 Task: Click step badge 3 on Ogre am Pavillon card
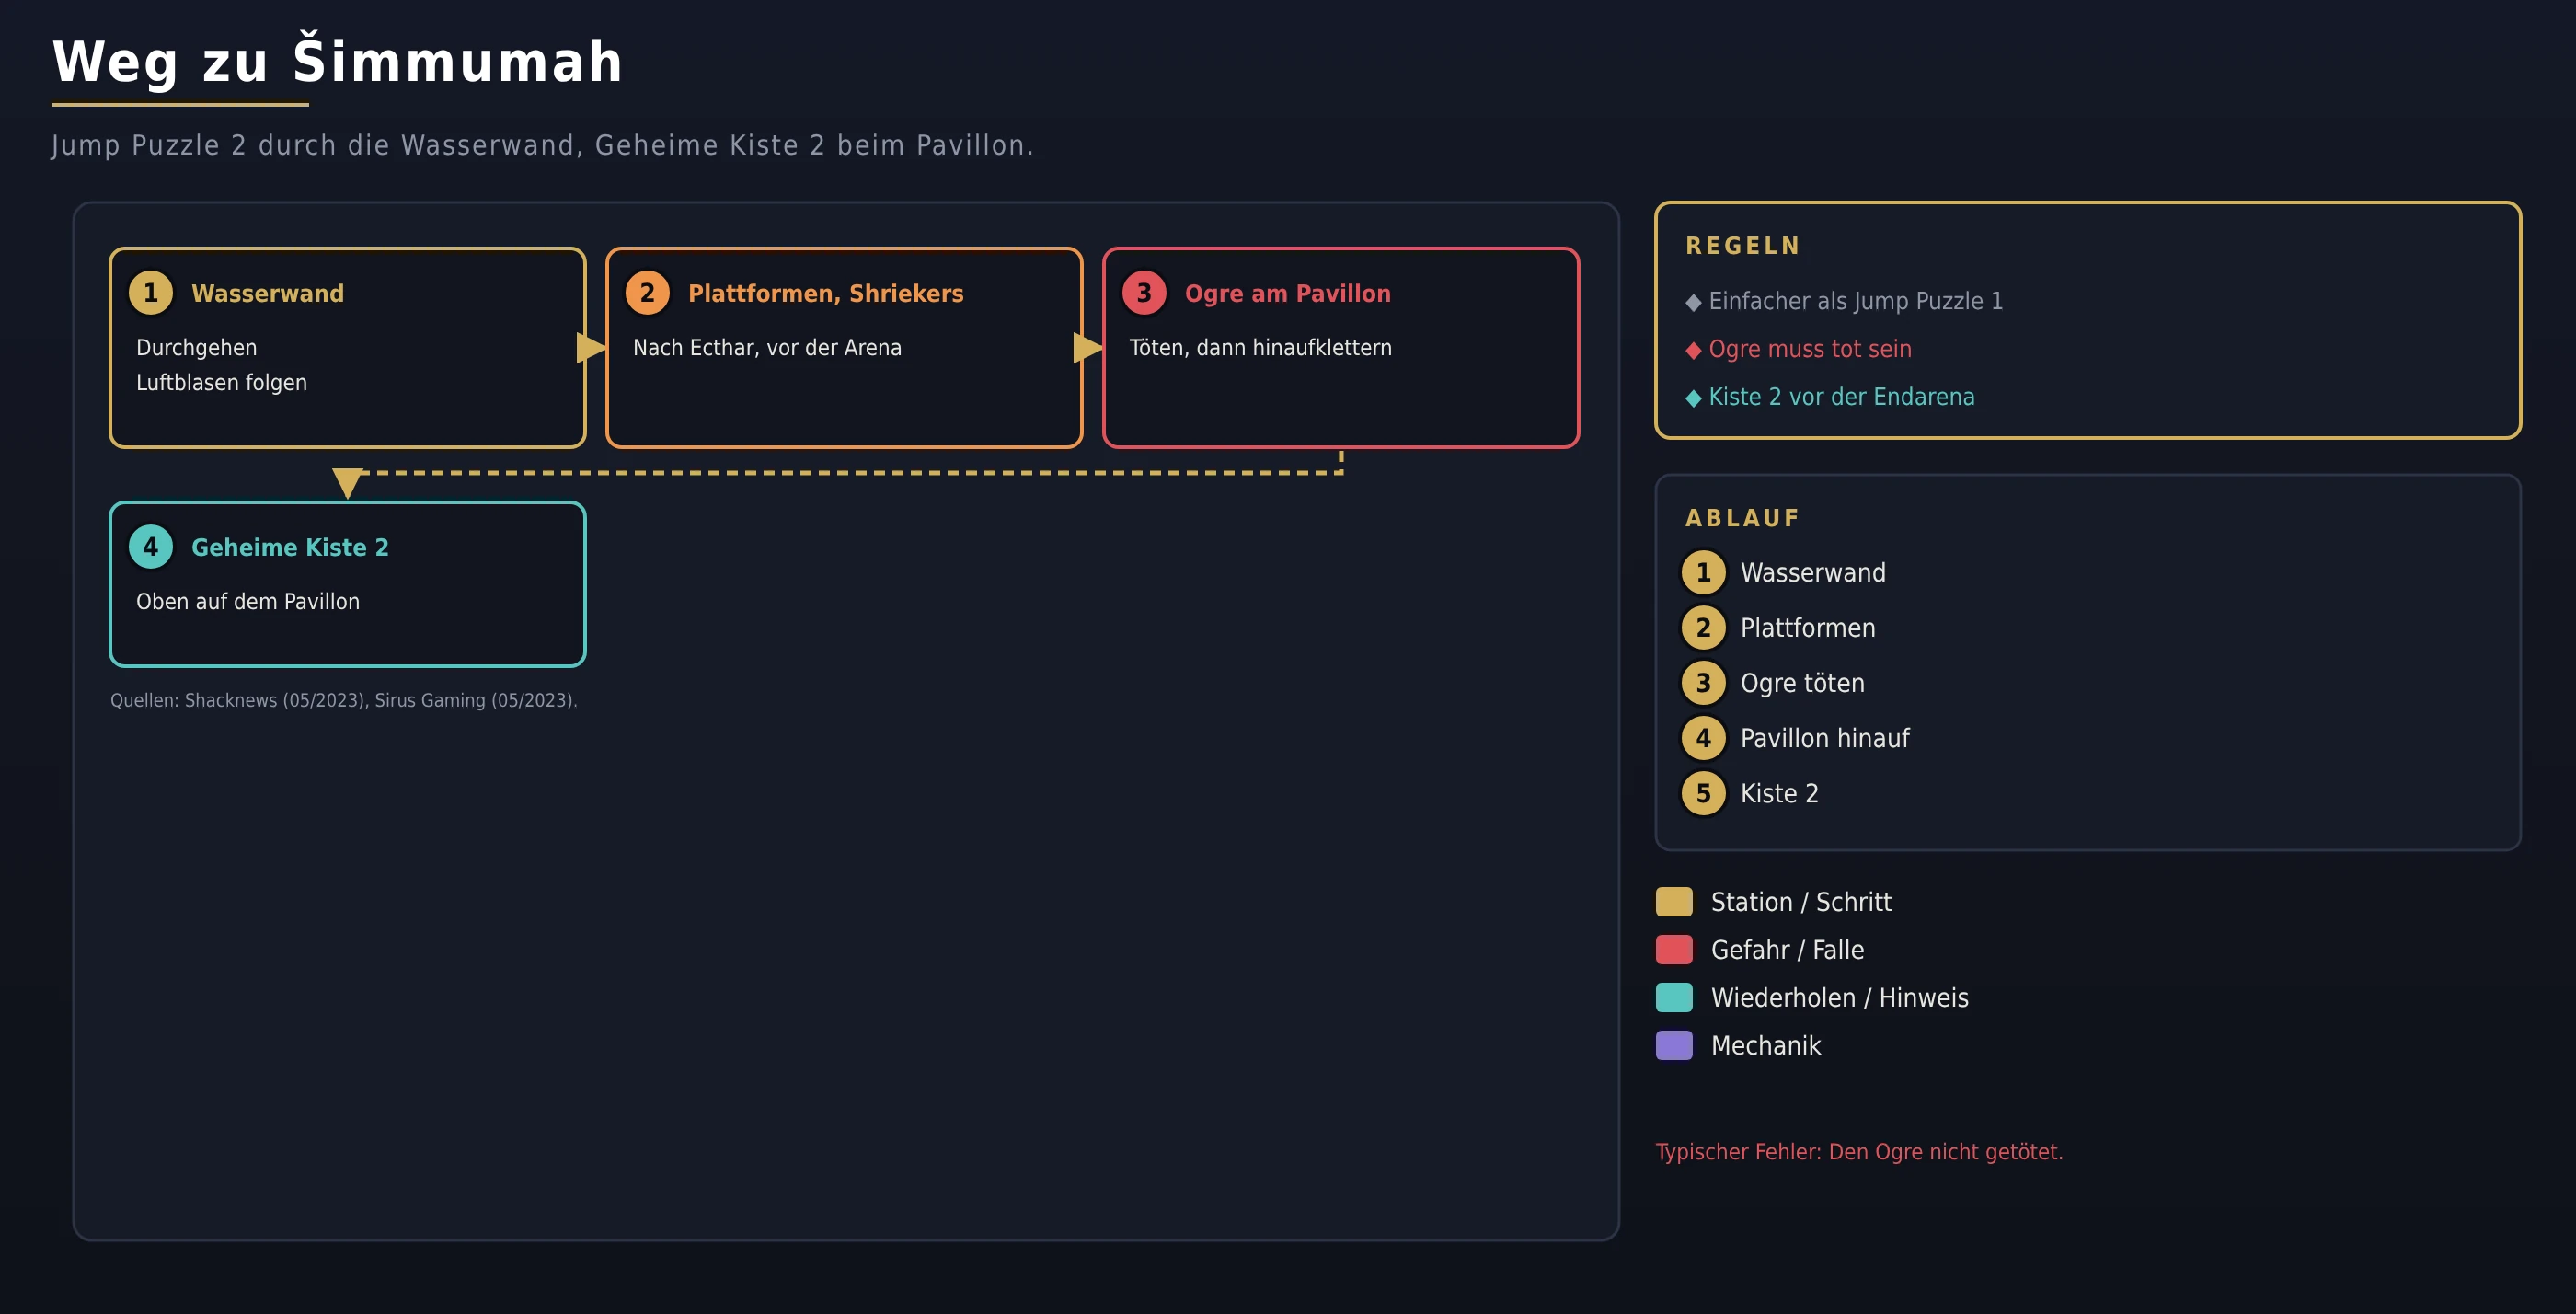(1144, 293)
